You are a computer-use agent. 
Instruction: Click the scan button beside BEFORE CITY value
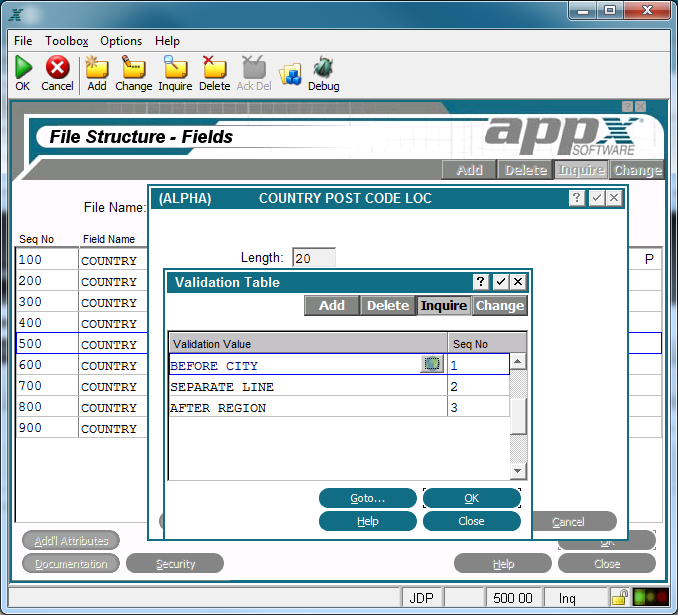pos(432,364)
